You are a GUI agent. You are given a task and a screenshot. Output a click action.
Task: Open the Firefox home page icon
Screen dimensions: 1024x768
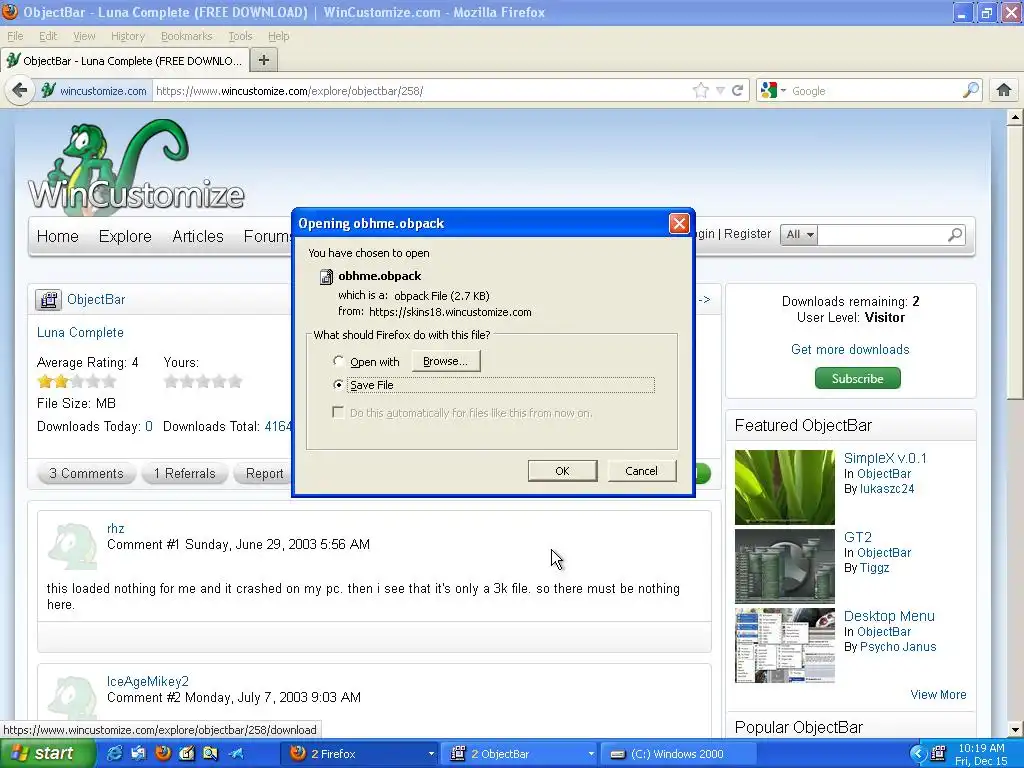(1004, 90)
